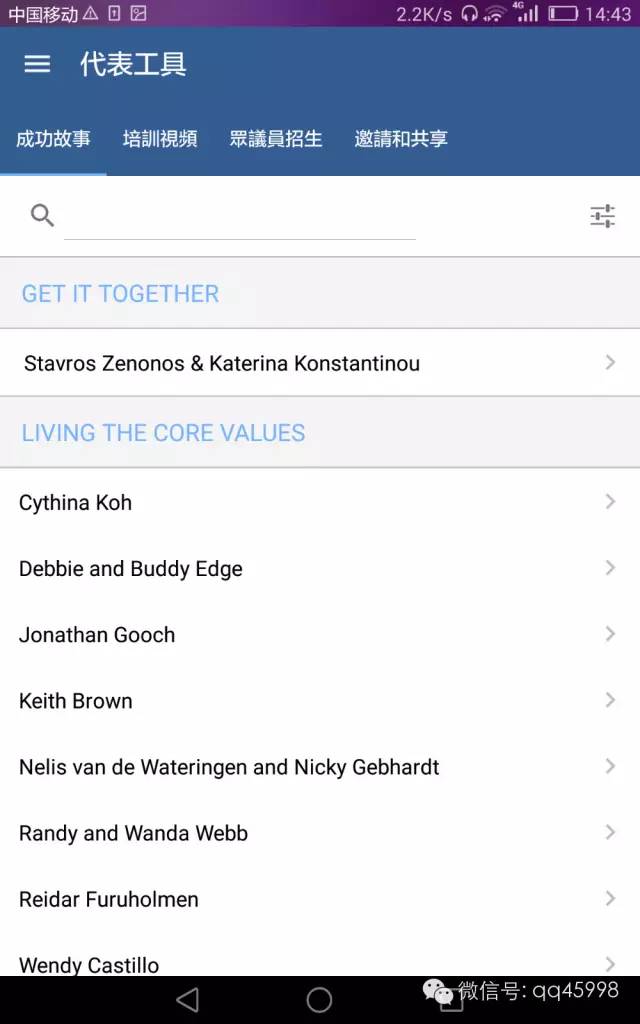
Task: Open the Debbie and Buddy Edge story
Action: [x=131, y=569]
